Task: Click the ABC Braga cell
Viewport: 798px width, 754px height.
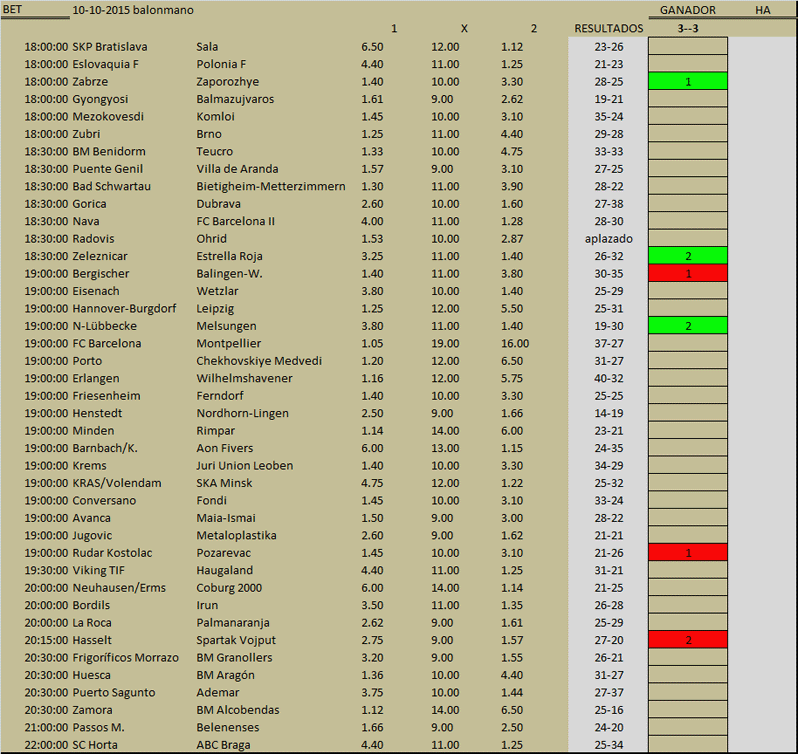Action: click(223, 745)
